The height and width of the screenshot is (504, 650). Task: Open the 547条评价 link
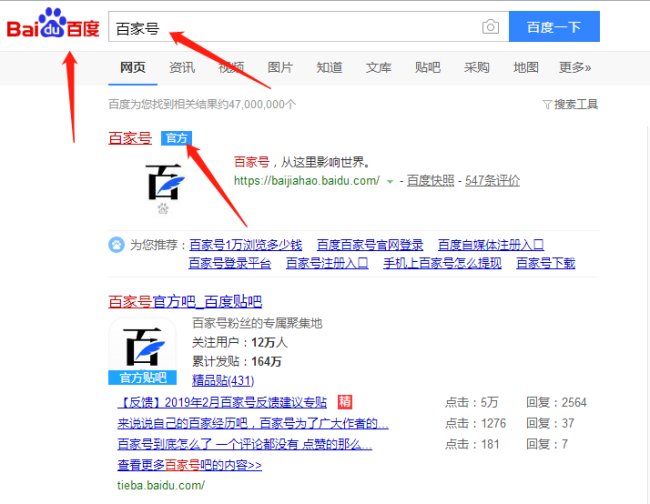492,181
